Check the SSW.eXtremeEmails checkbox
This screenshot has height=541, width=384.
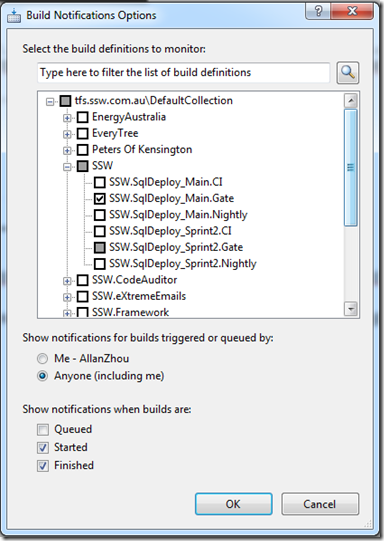[82, 296]
